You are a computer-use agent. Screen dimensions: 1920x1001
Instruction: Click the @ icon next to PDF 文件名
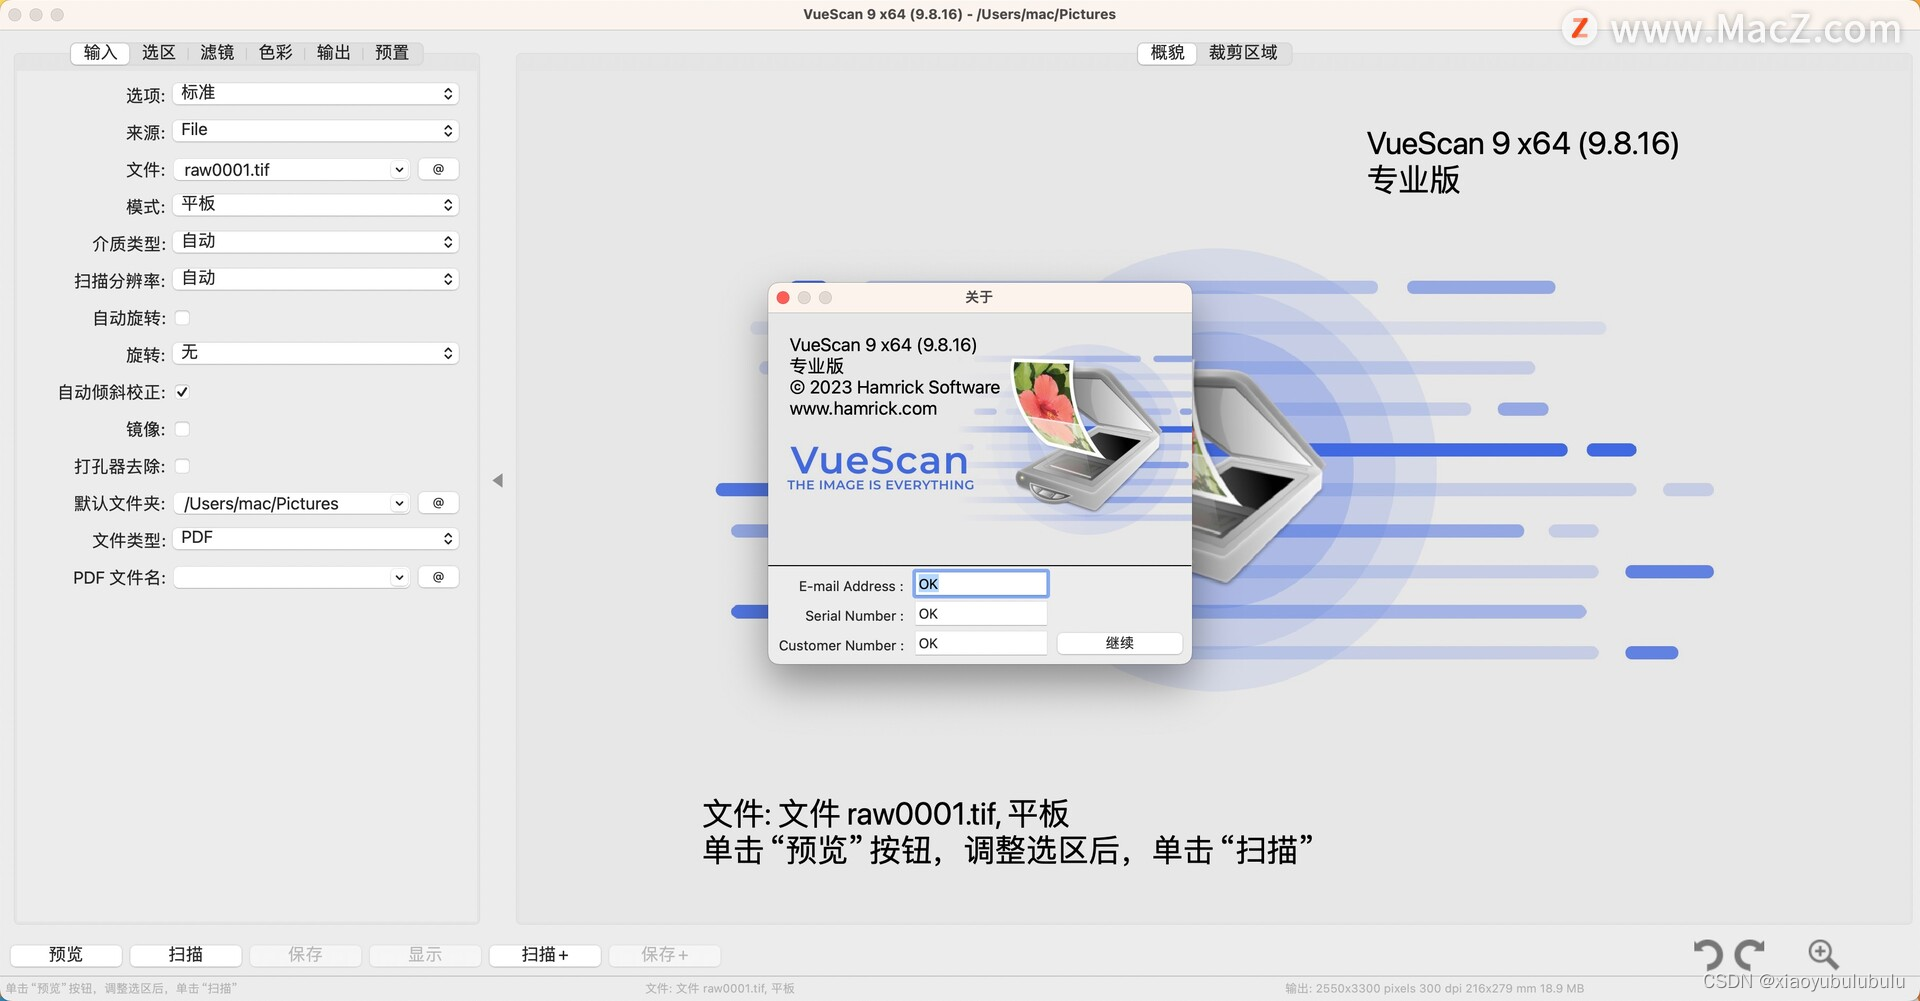click(x=438, y=576)
